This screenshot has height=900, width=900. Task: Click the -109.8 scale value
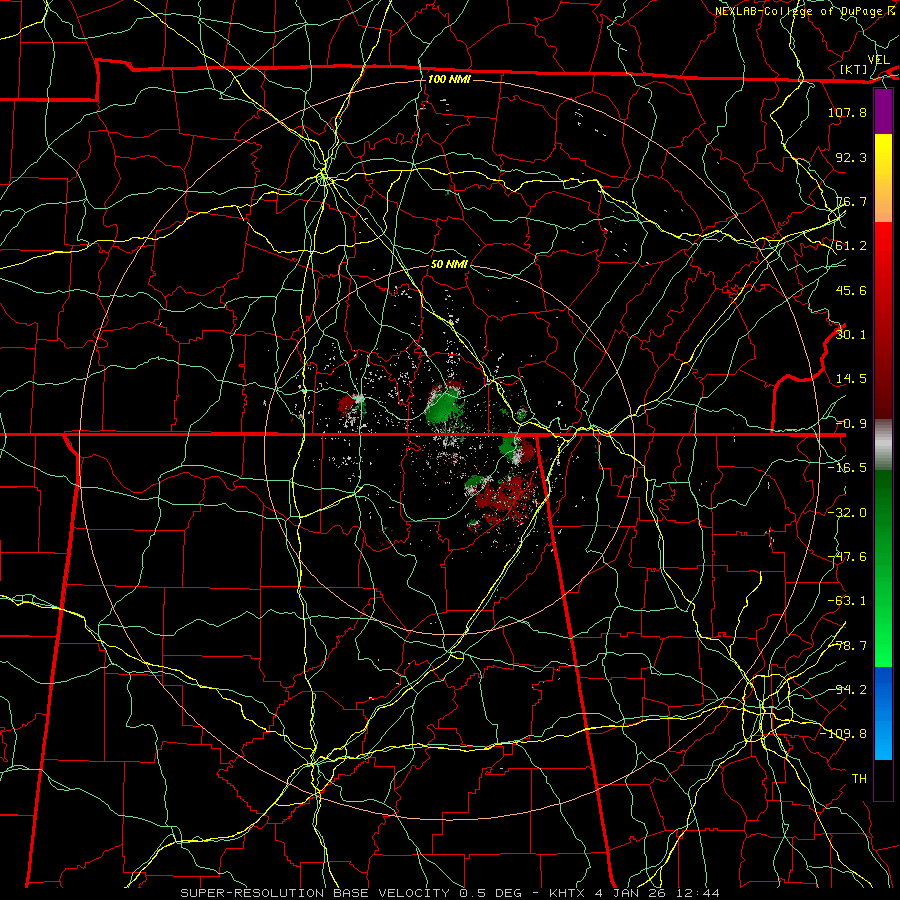click(x=844, y=734)
